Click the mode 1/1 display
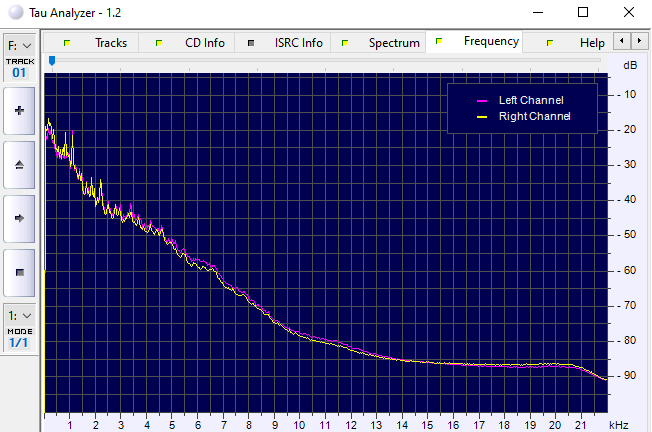Screen dimensions: 652x432 19,343
